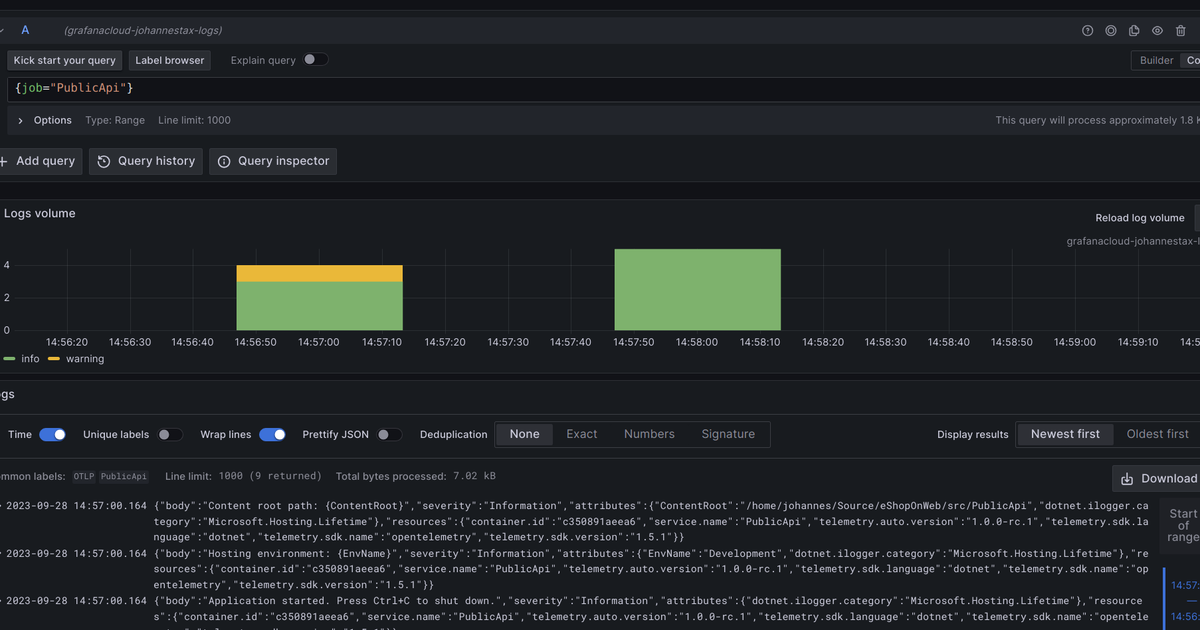Select Oldest first display order

coord(1157,434)
